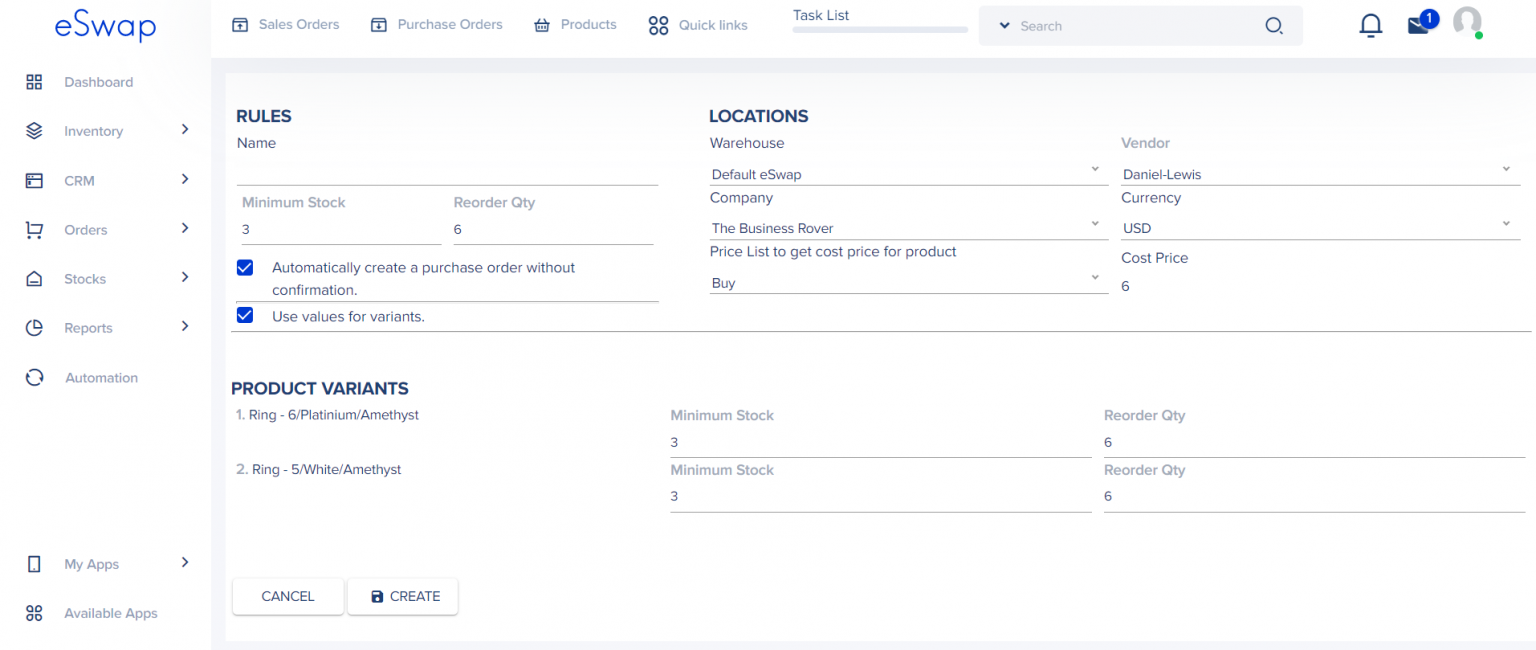
Task: Open the Dashboard sidebar icon
Action: (x=34, y=82)
